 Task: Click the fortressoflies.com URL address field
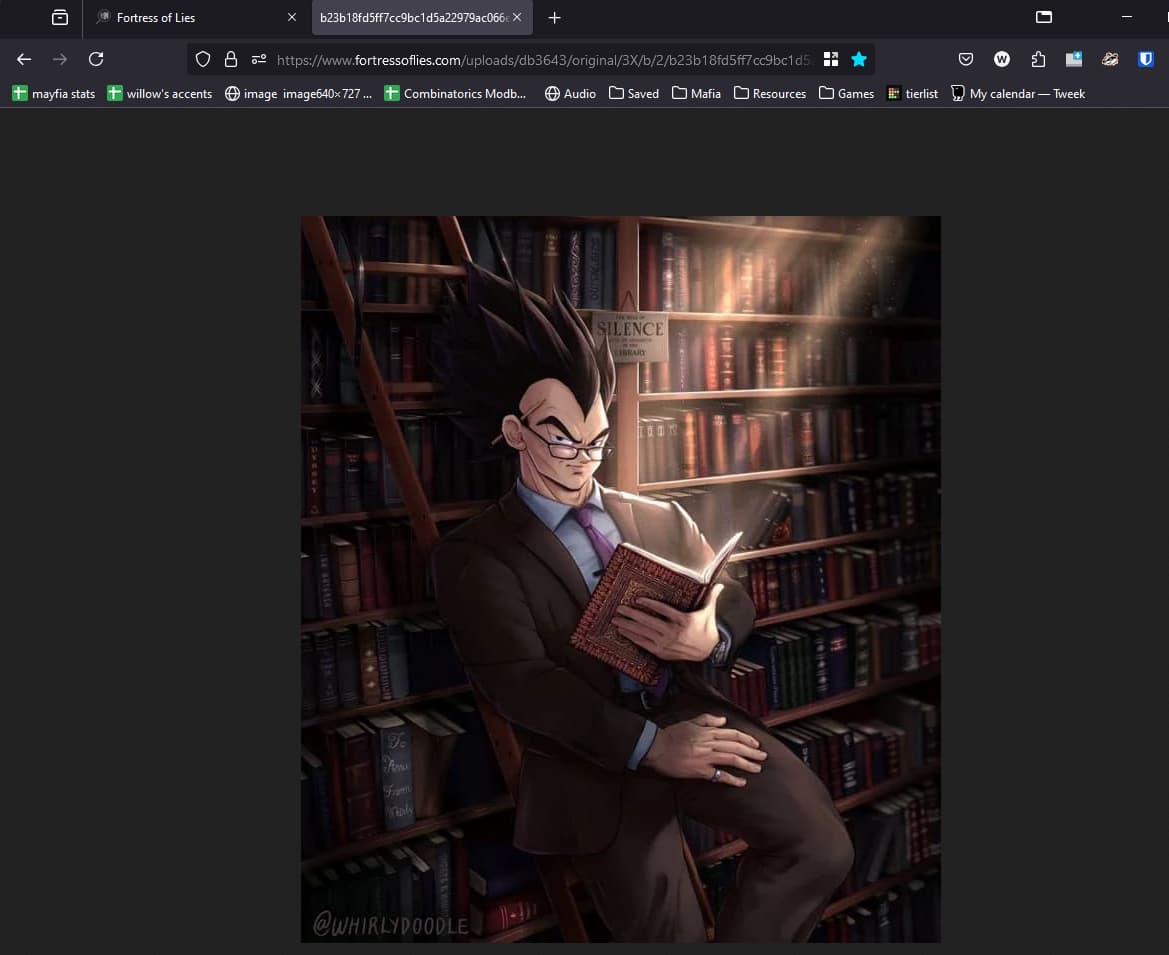(543, 60)
